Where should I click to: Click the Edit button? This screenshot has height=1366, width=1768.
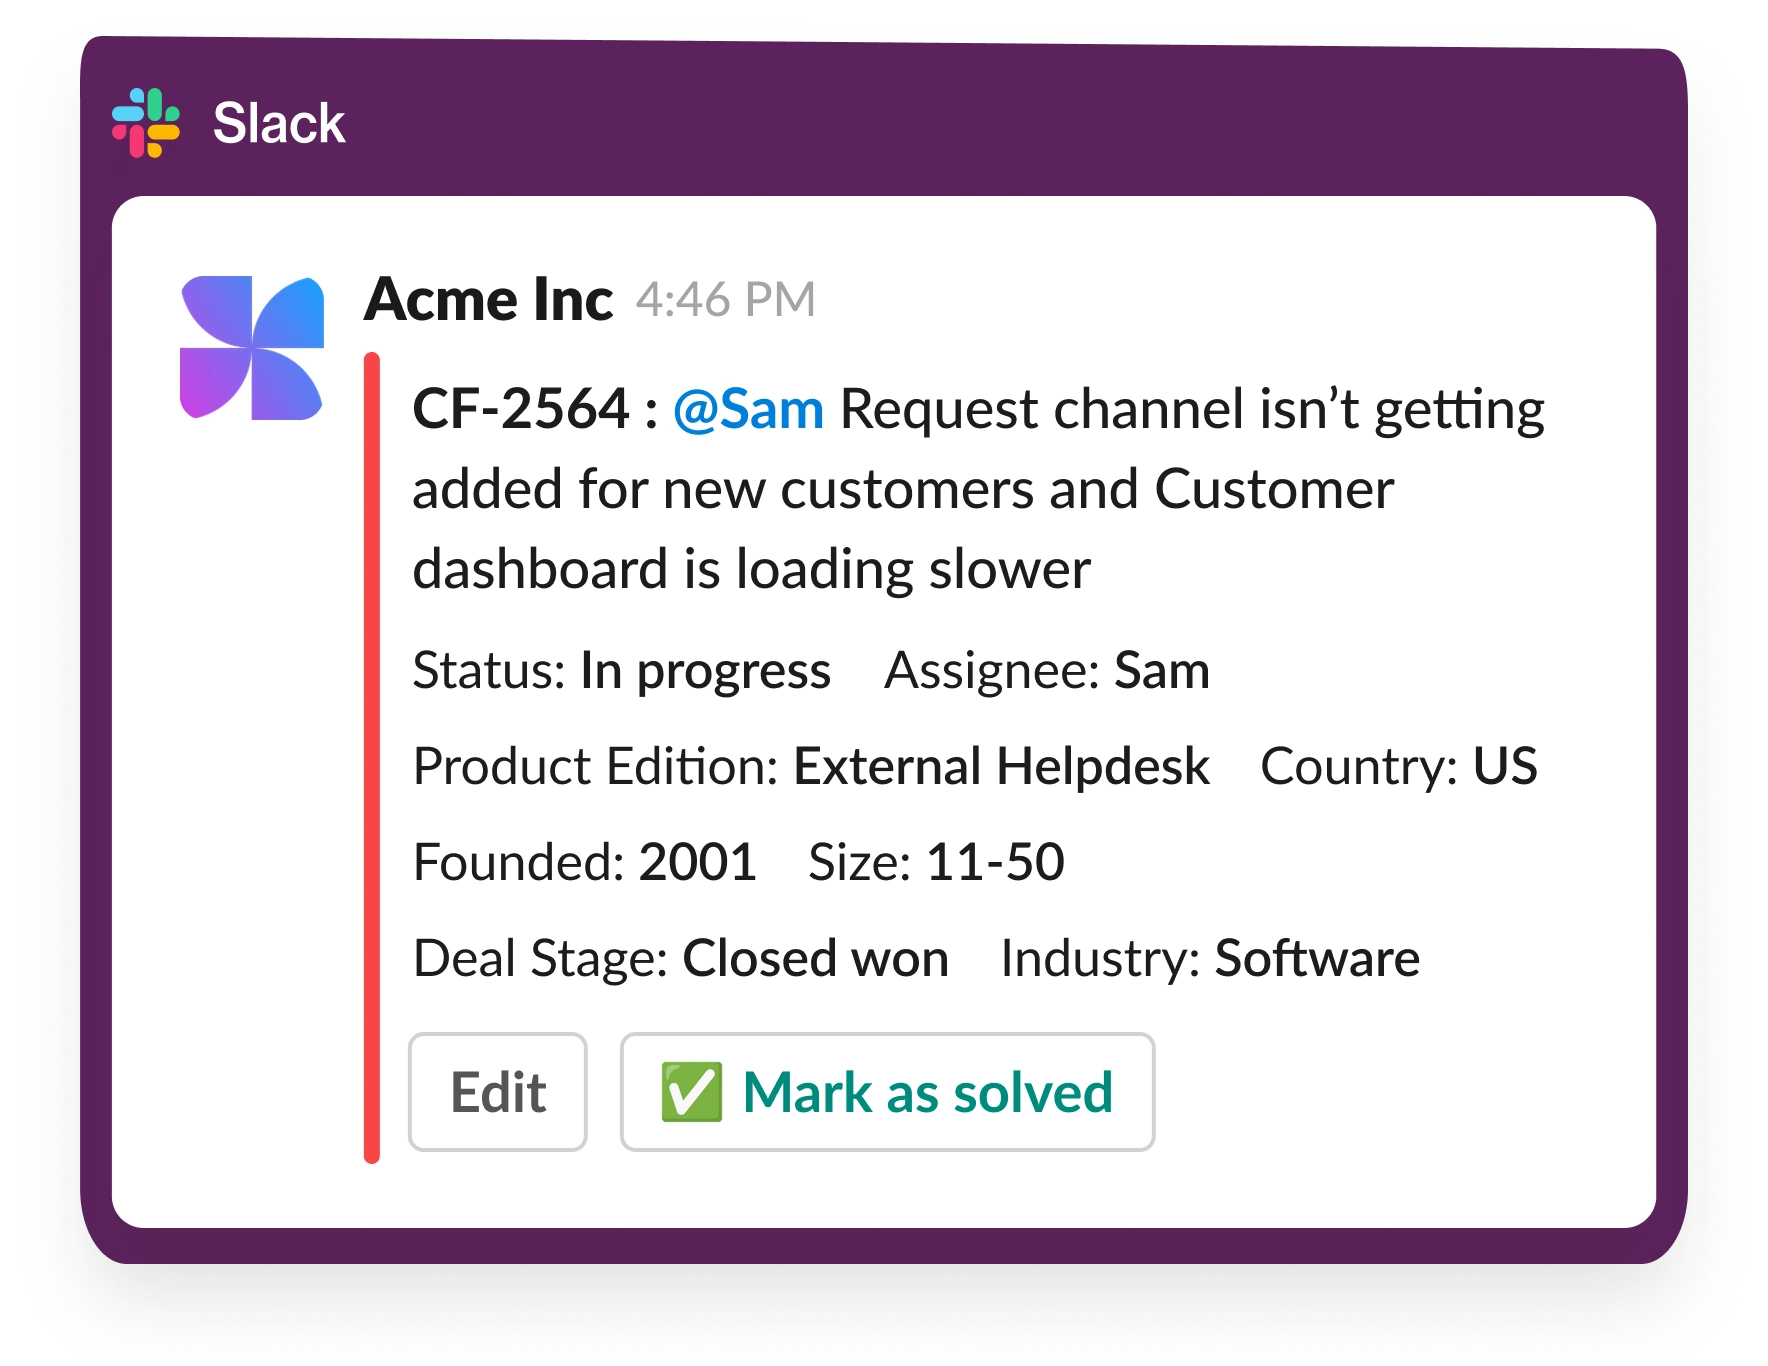497,1092
